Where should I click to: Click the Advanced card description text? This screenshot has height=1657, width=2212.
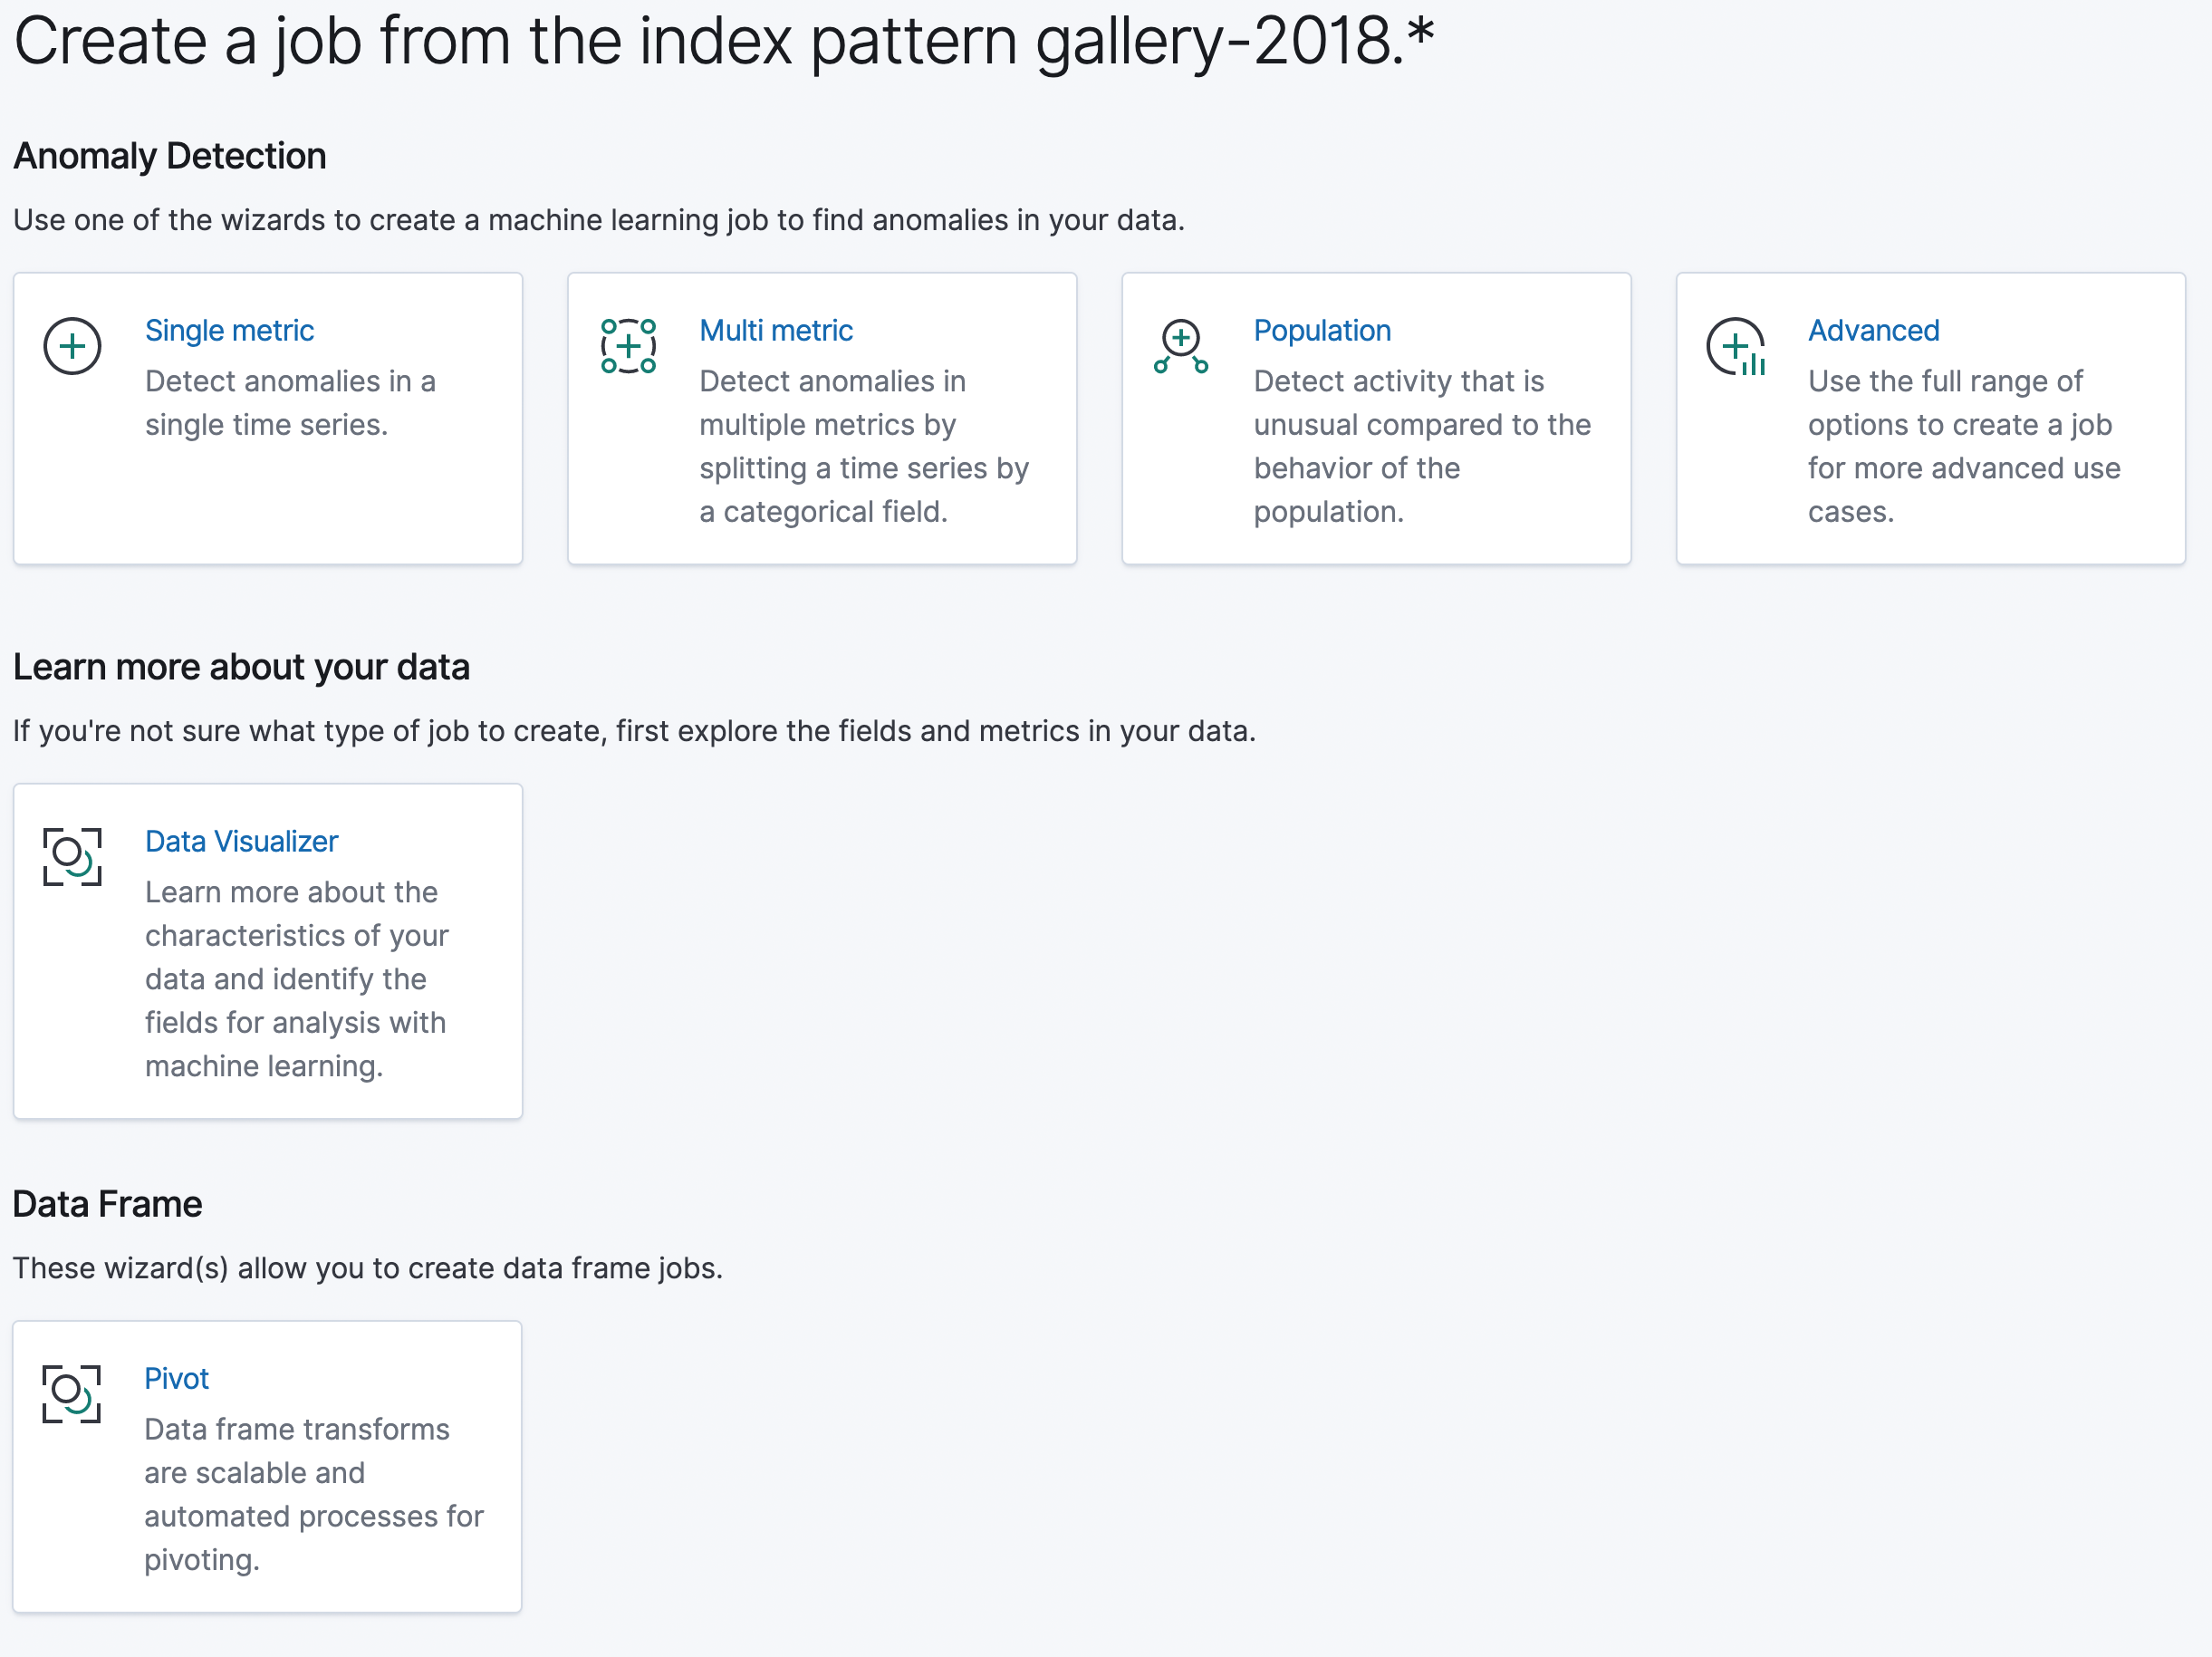[x=1963, y=446]
